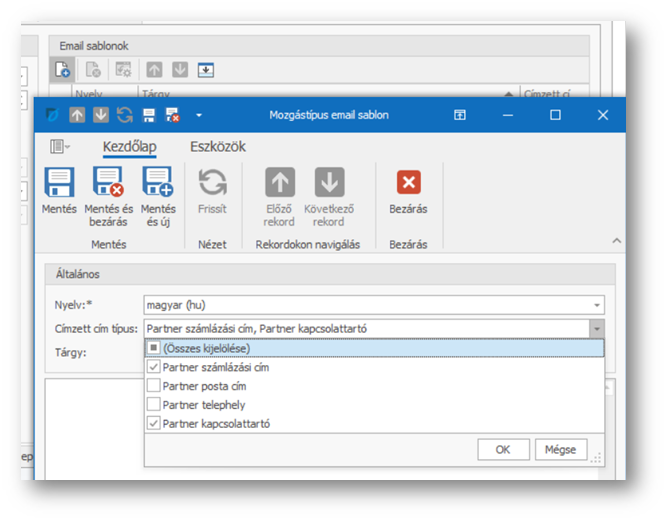668x522 pixels.
Task: Collapse the Címzett cím típus dropdown
Action: [x=597, y=328]
